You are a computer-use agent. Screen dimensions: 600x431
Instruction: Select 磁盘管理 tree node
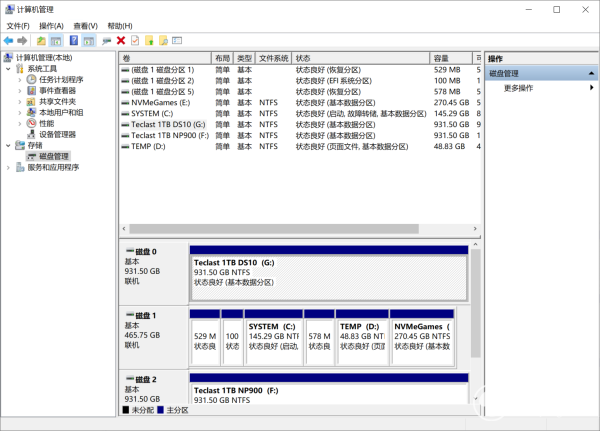pos(54,156)
